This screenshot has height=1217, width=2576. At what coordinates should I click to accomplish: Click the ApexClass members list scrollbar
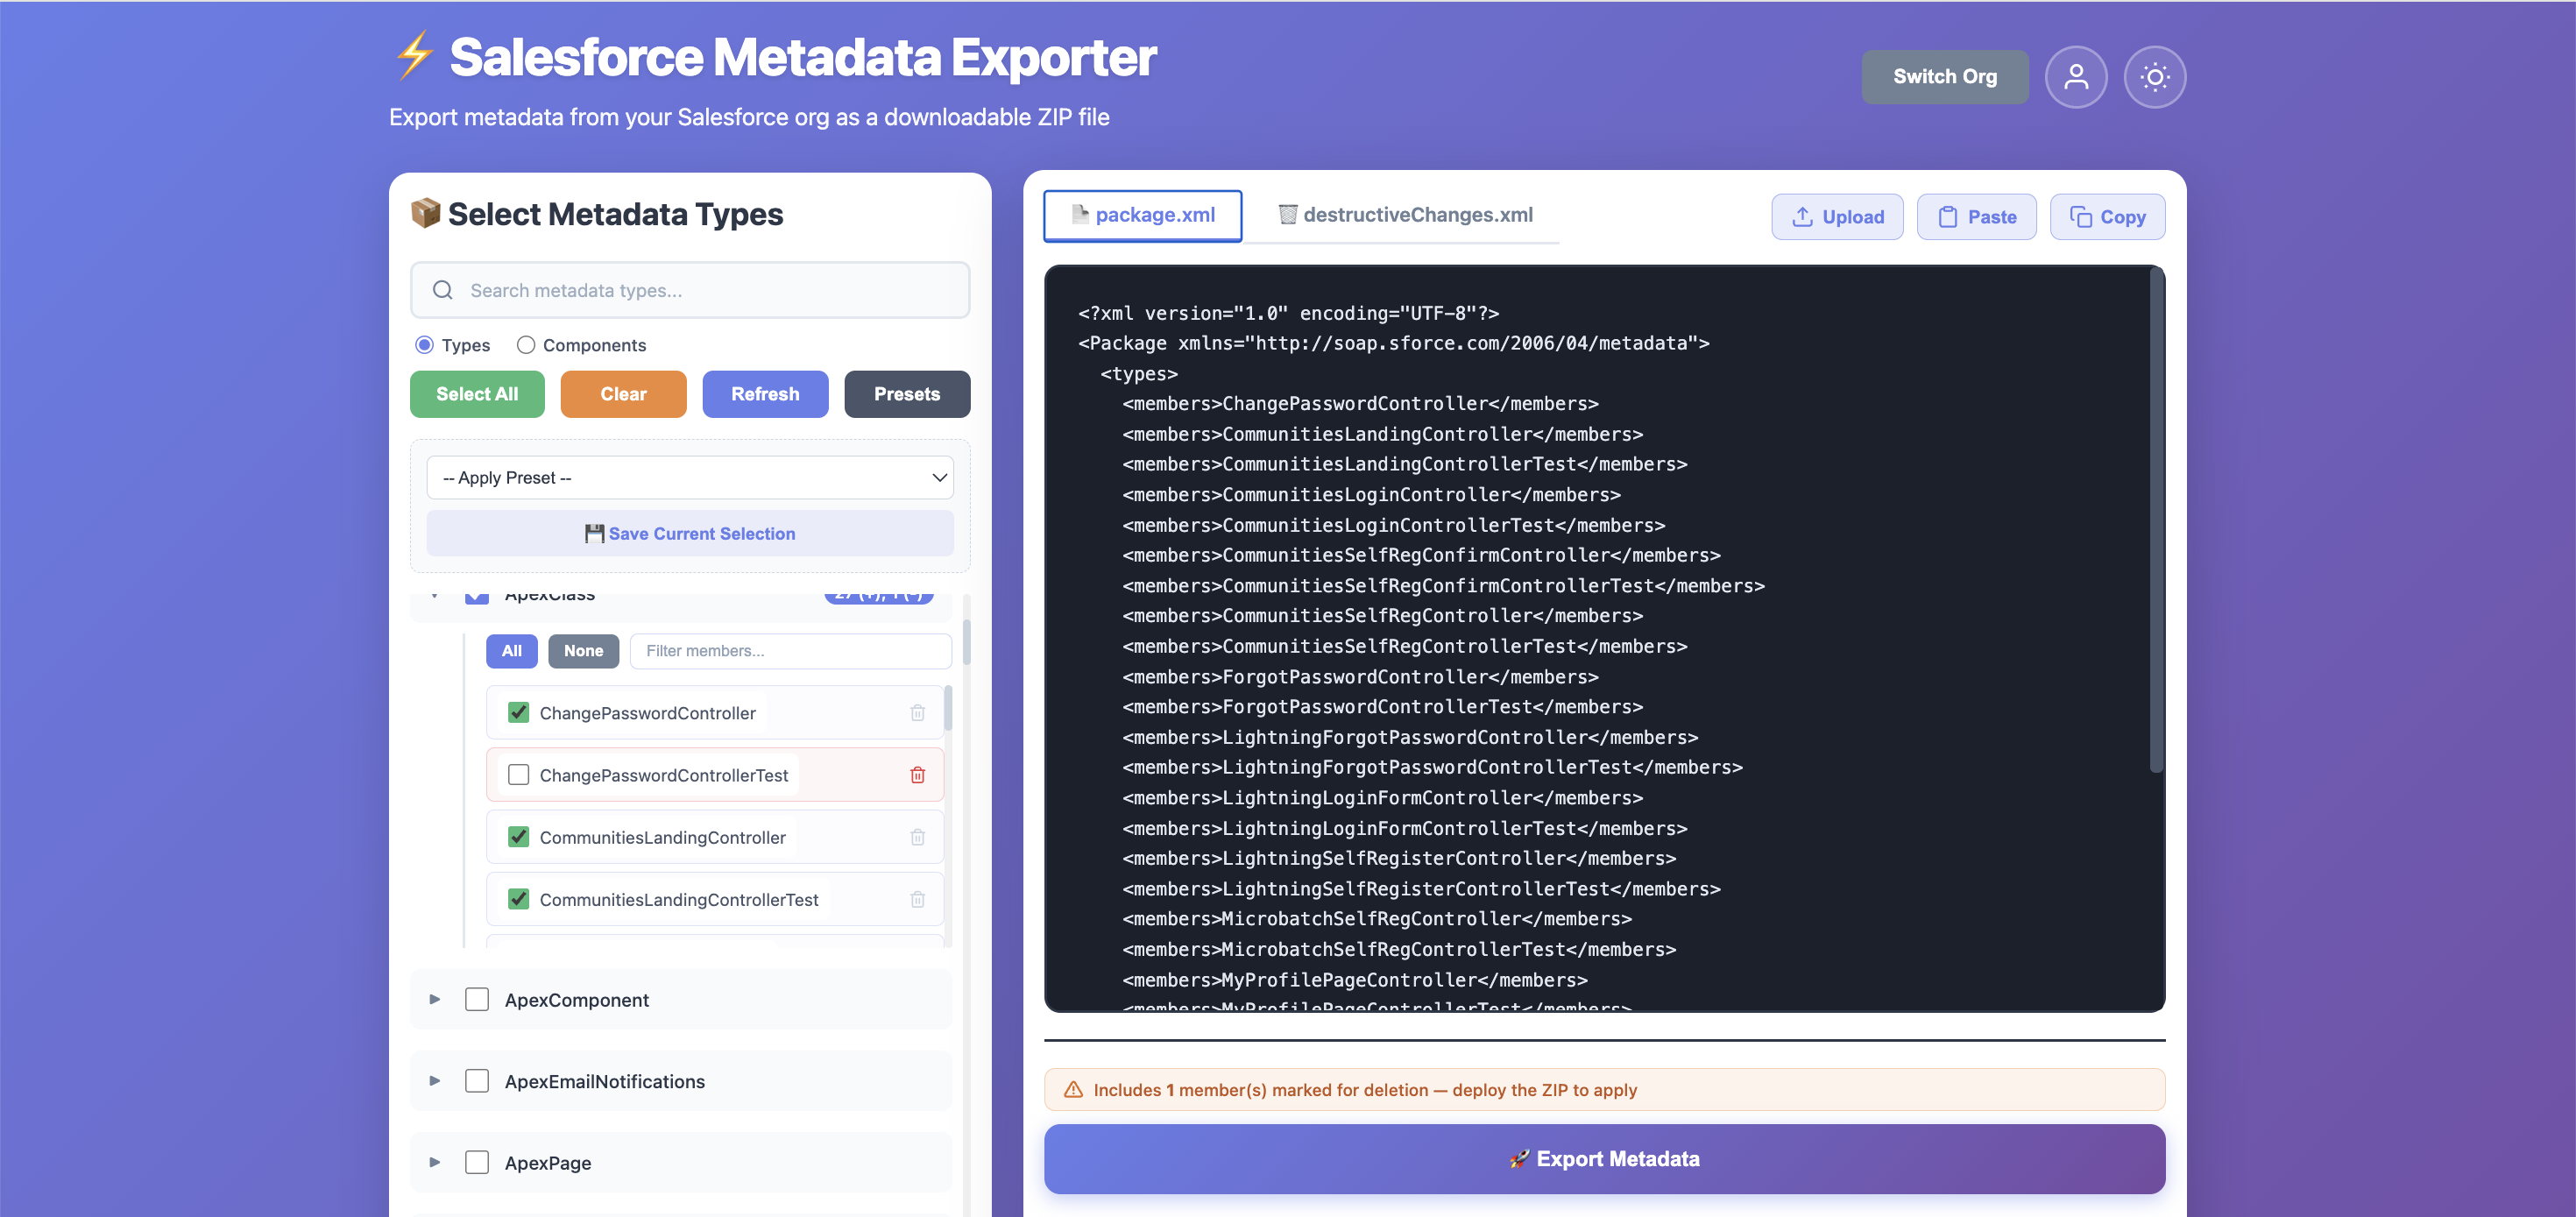pos(947,708)
